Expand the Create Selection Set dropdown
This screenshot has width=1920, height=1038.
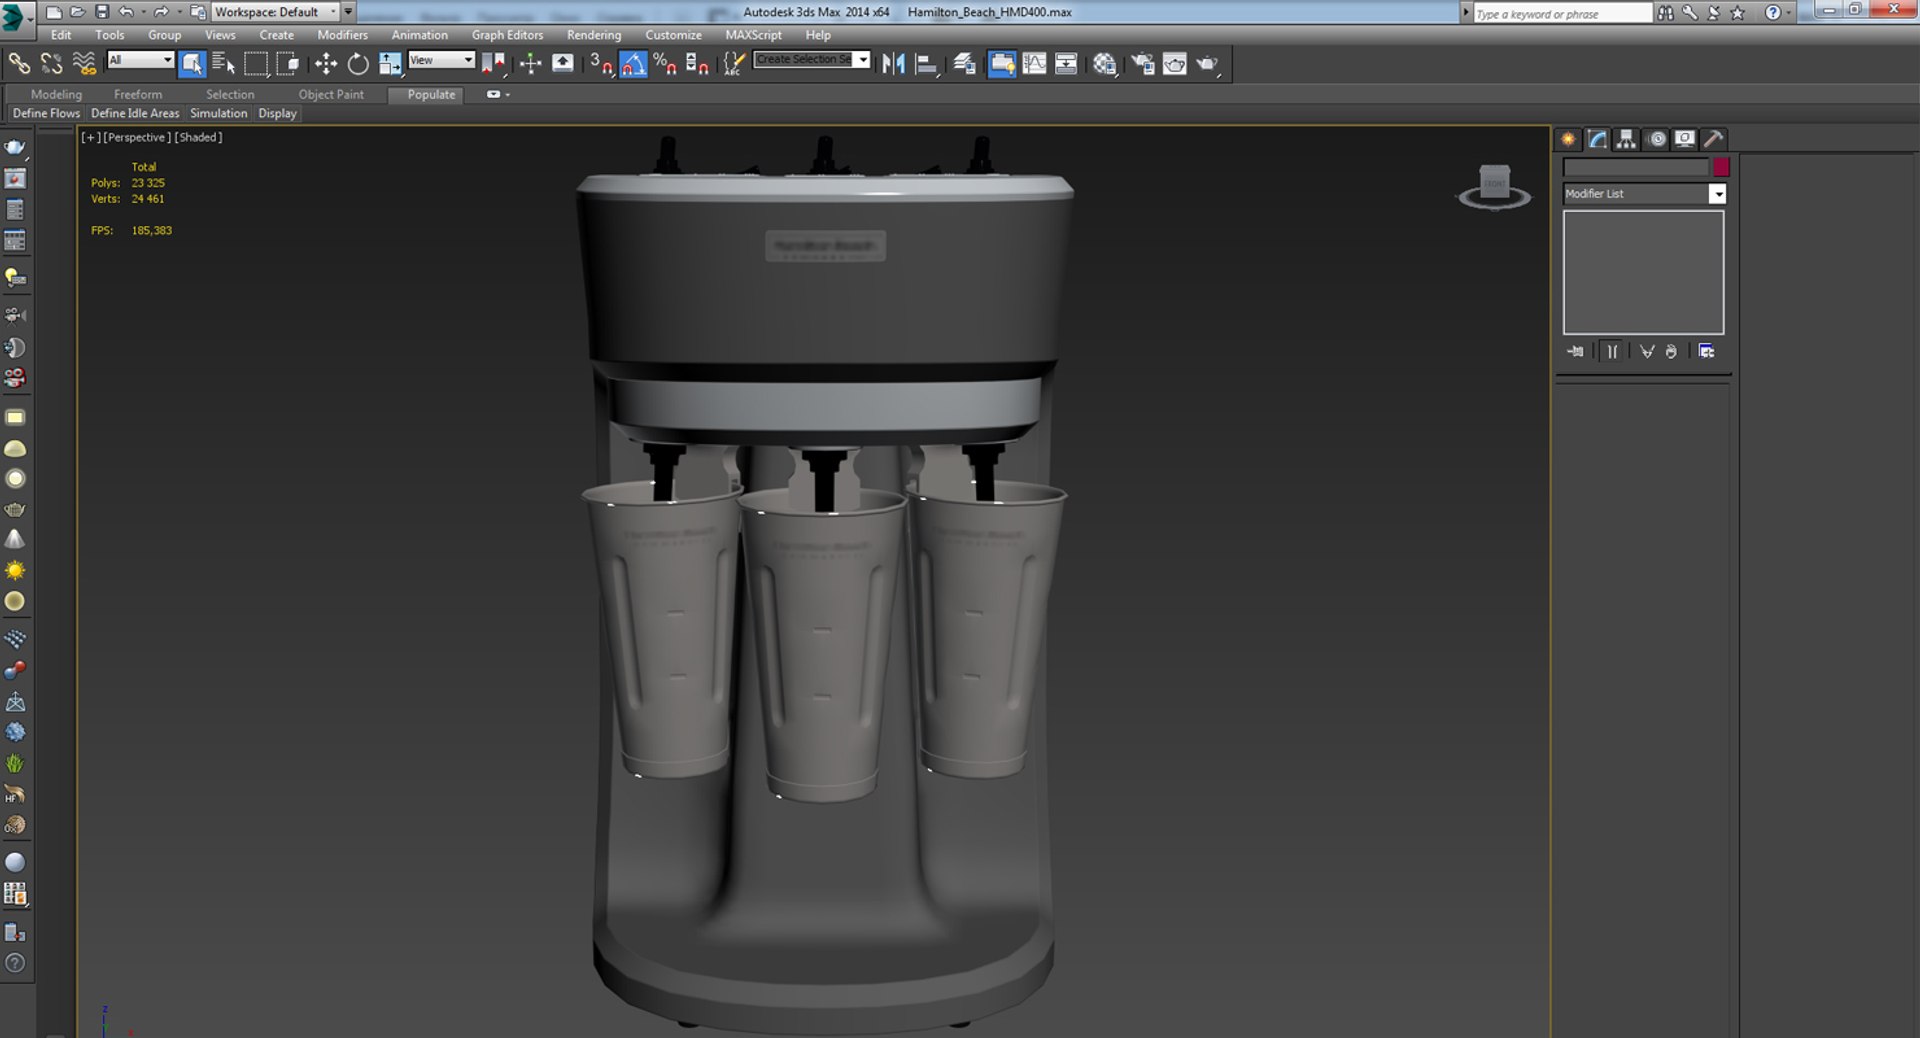[863, 59]
